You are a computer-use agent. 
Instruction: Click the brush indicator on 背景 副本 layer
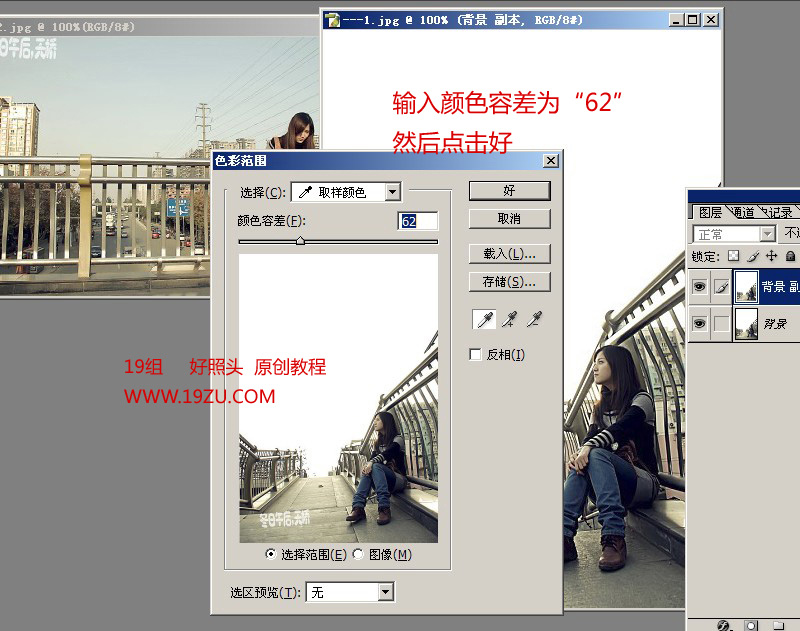tap(721, 287)
